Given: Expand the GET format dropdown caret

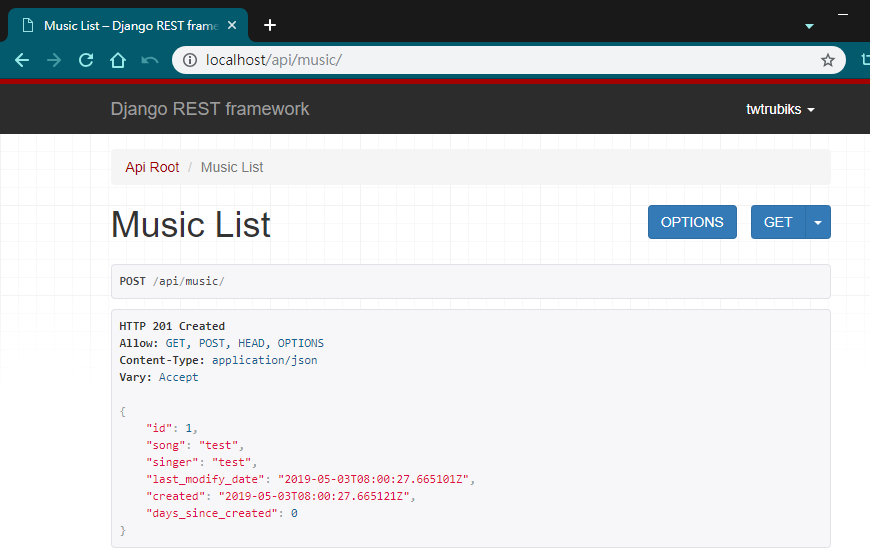Looking at the screenshot, I should coord(818,222).
